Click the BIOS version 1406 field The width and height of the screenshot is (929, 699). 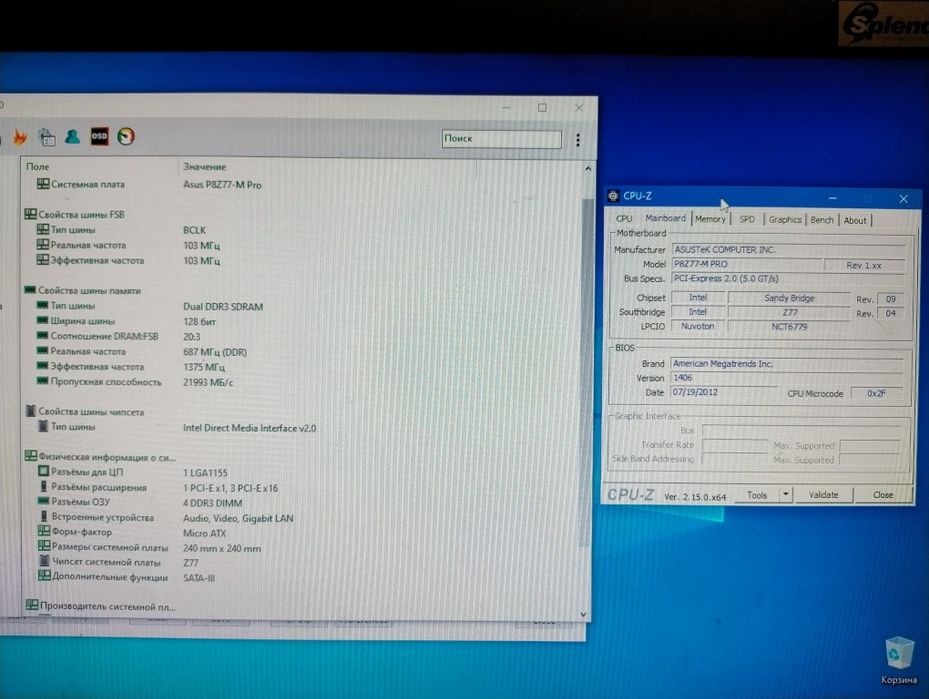[x=786, y=377]
